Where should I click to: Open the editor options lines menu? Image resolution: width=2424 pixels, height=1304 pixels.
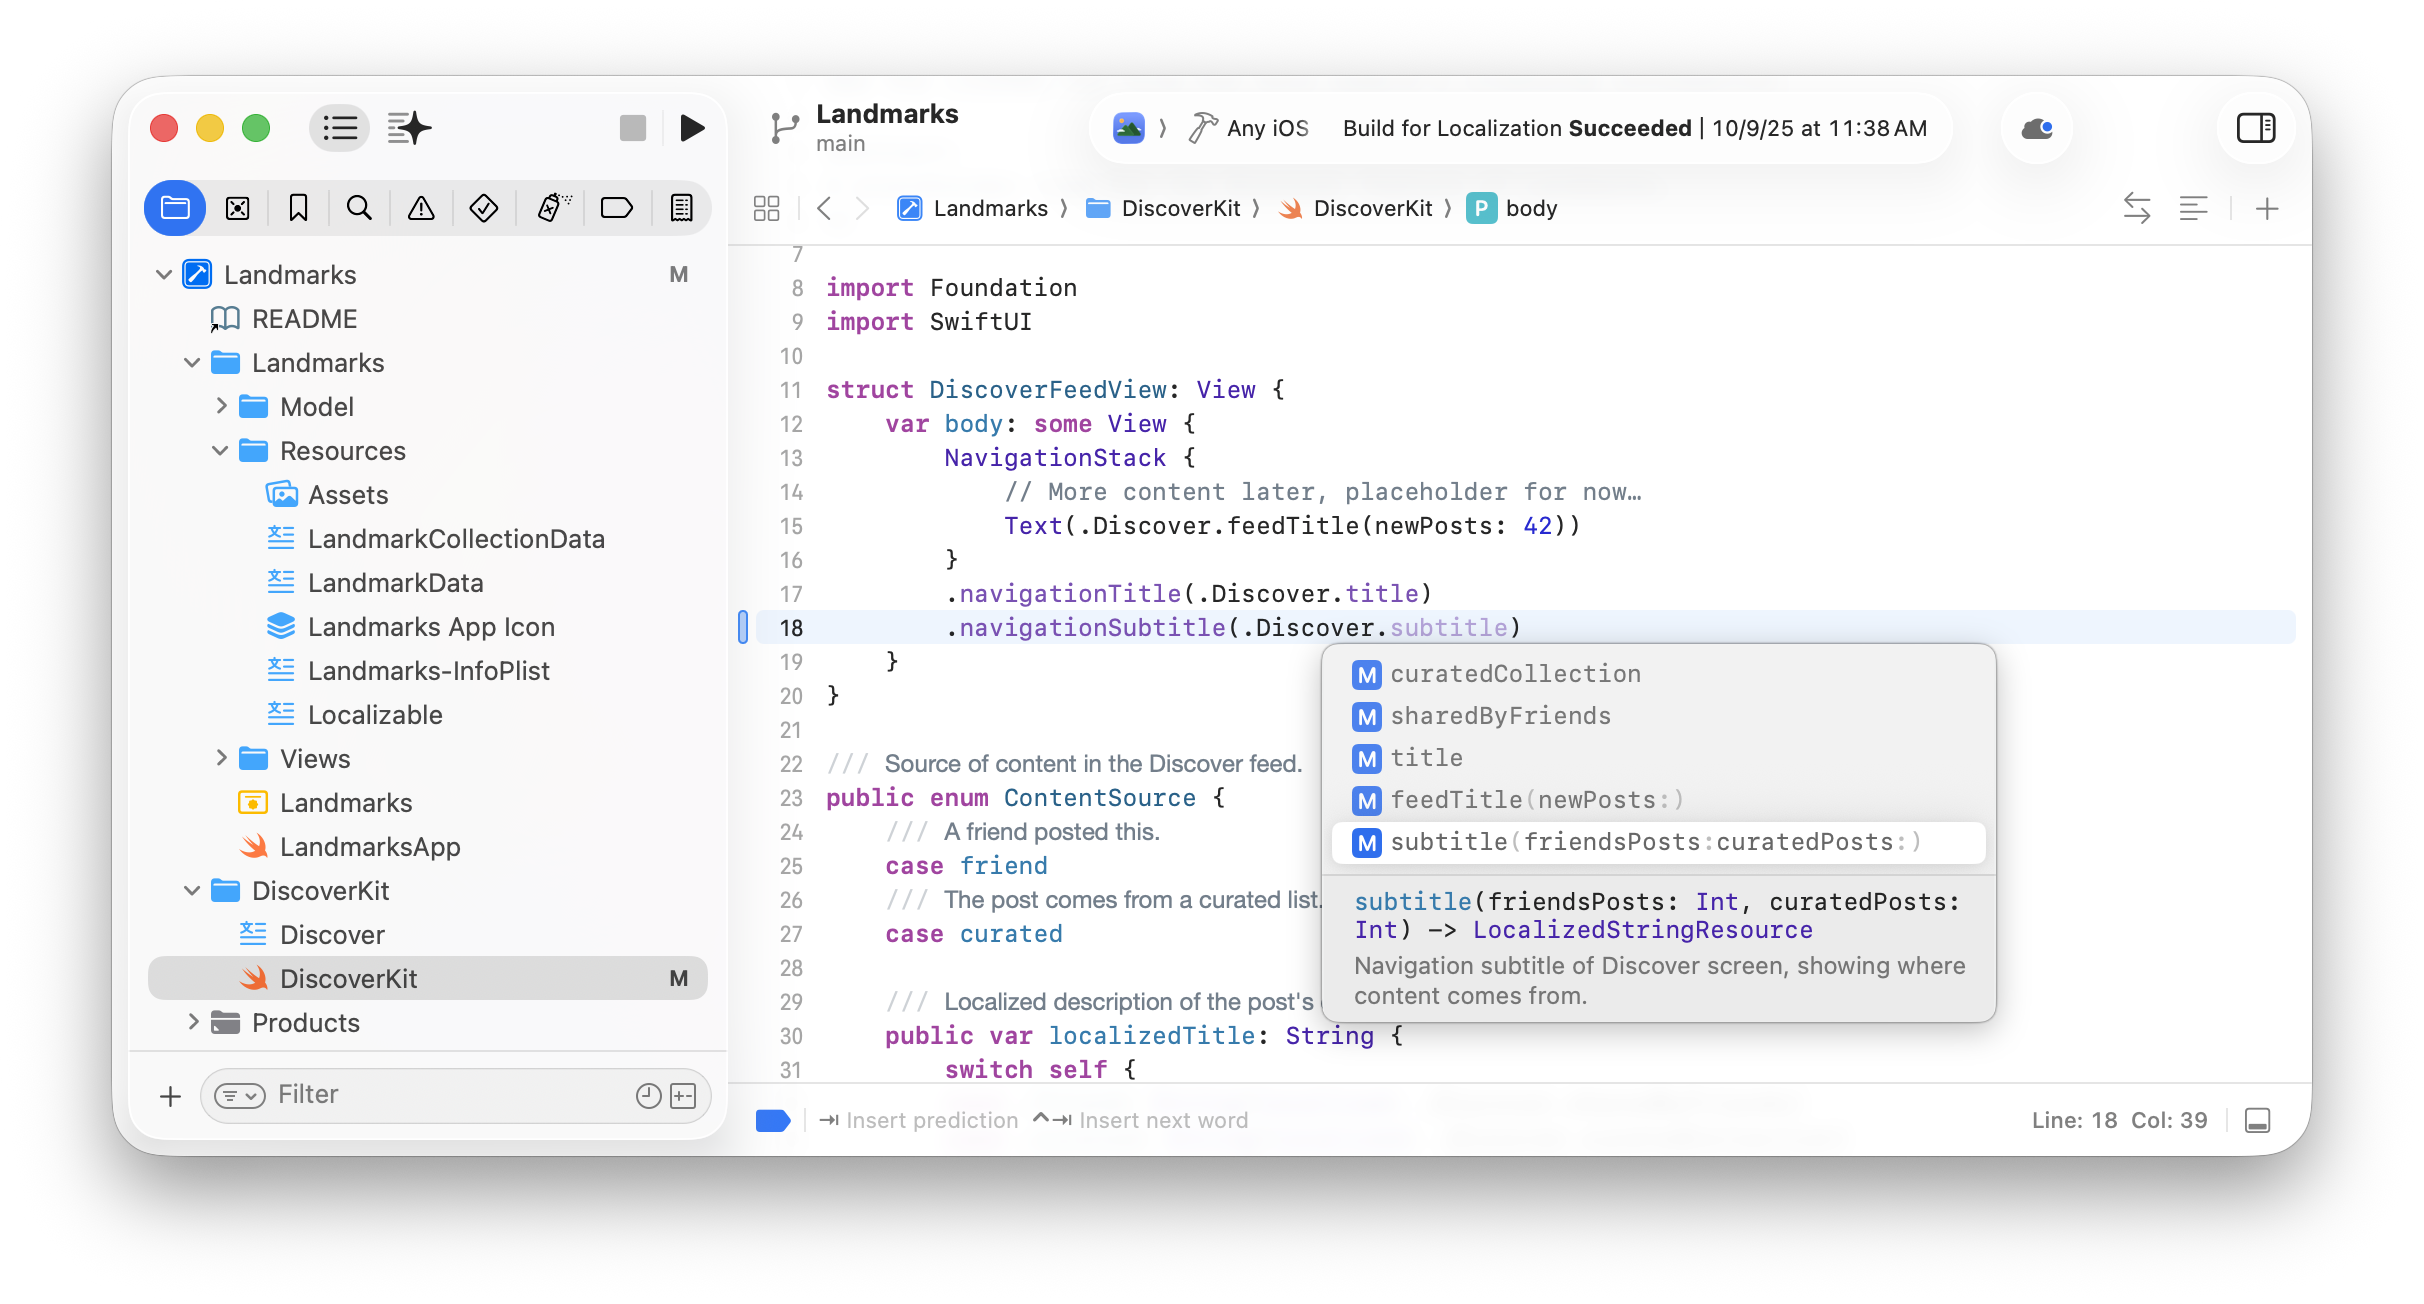[2194, 208]
